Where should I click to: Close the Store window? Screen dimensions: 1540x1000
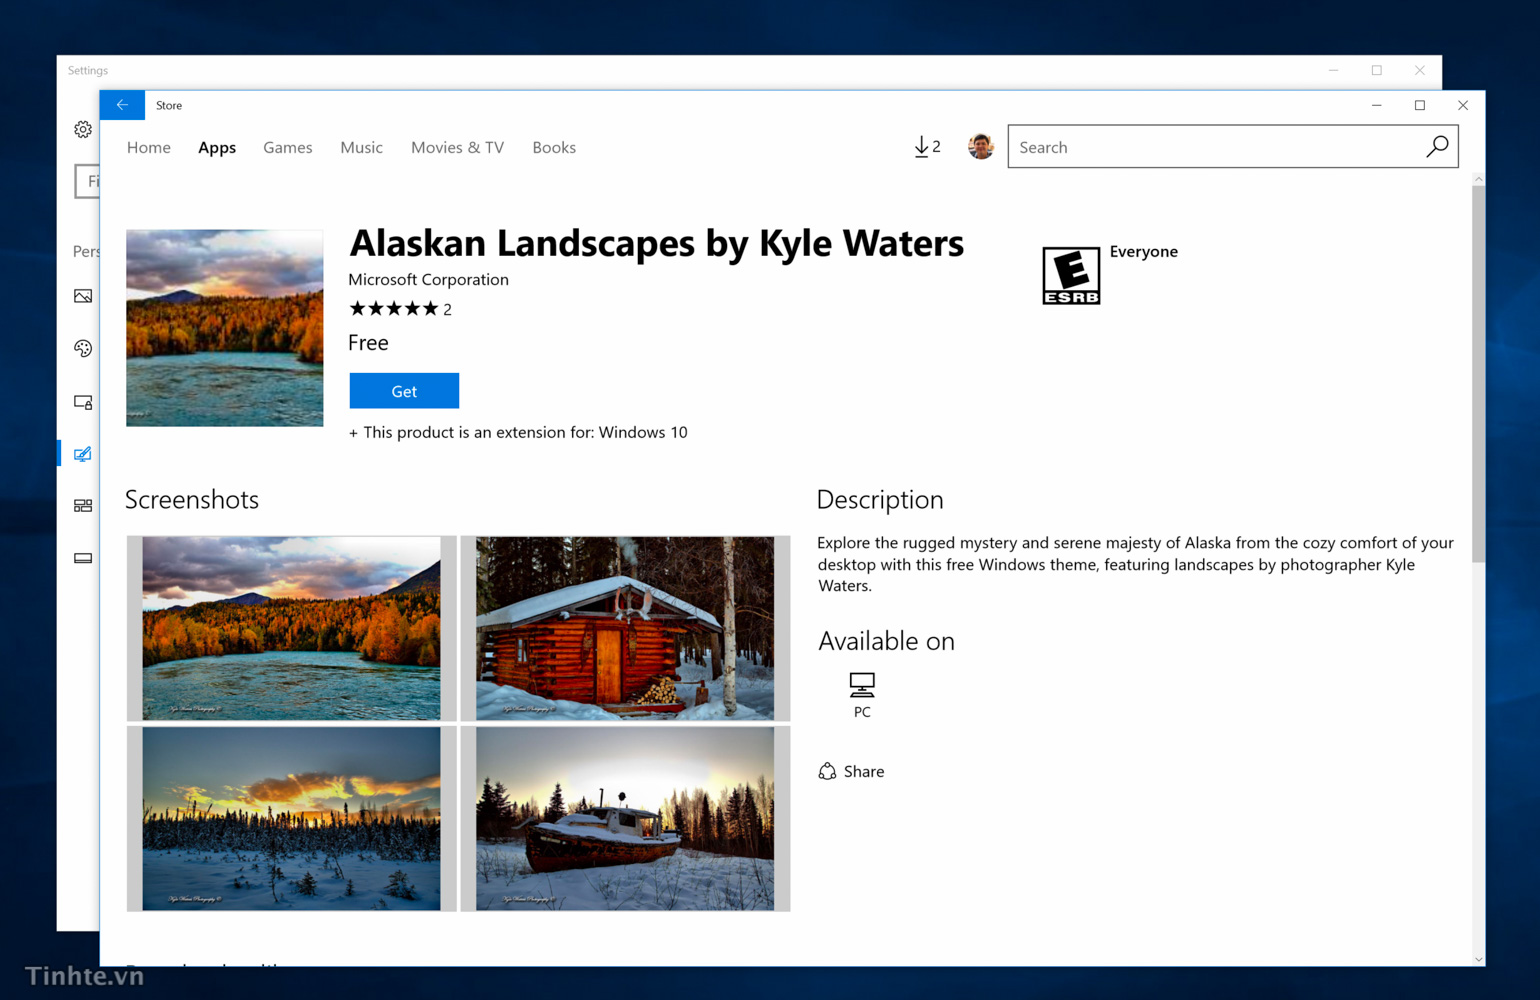pos(1463,105)
